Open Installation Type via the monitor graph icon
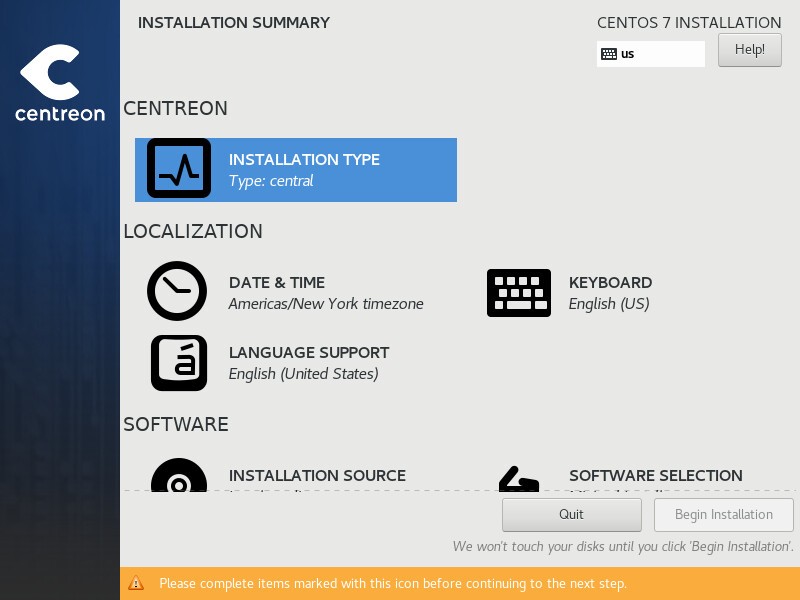 [178, 168]
